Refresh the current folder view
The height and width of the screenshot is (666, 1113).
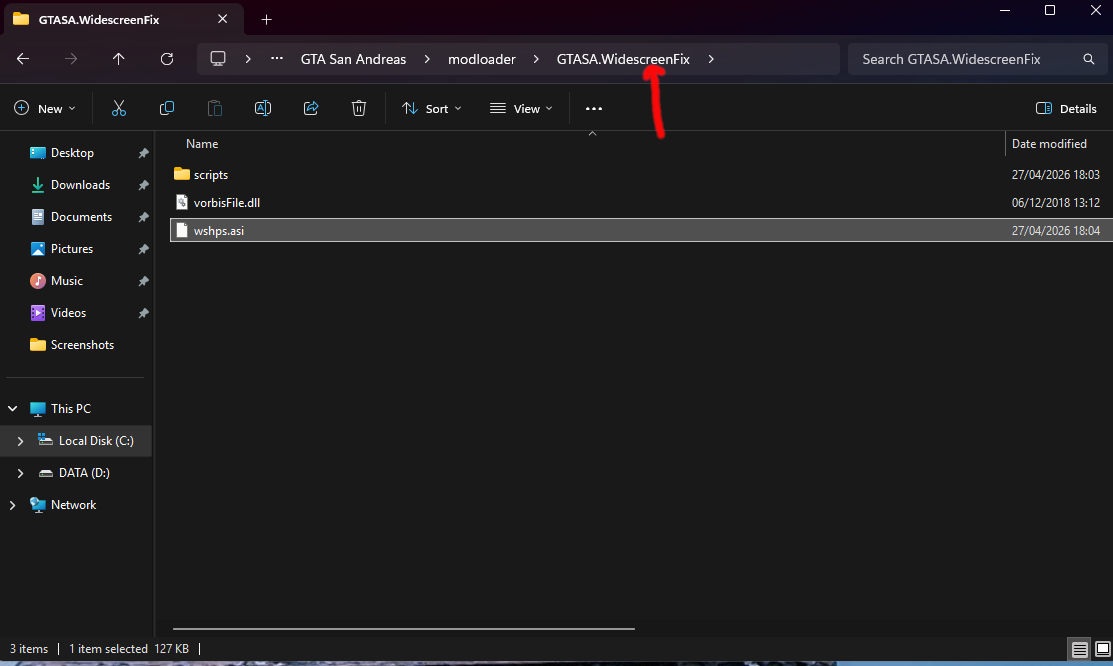point(167,59)
